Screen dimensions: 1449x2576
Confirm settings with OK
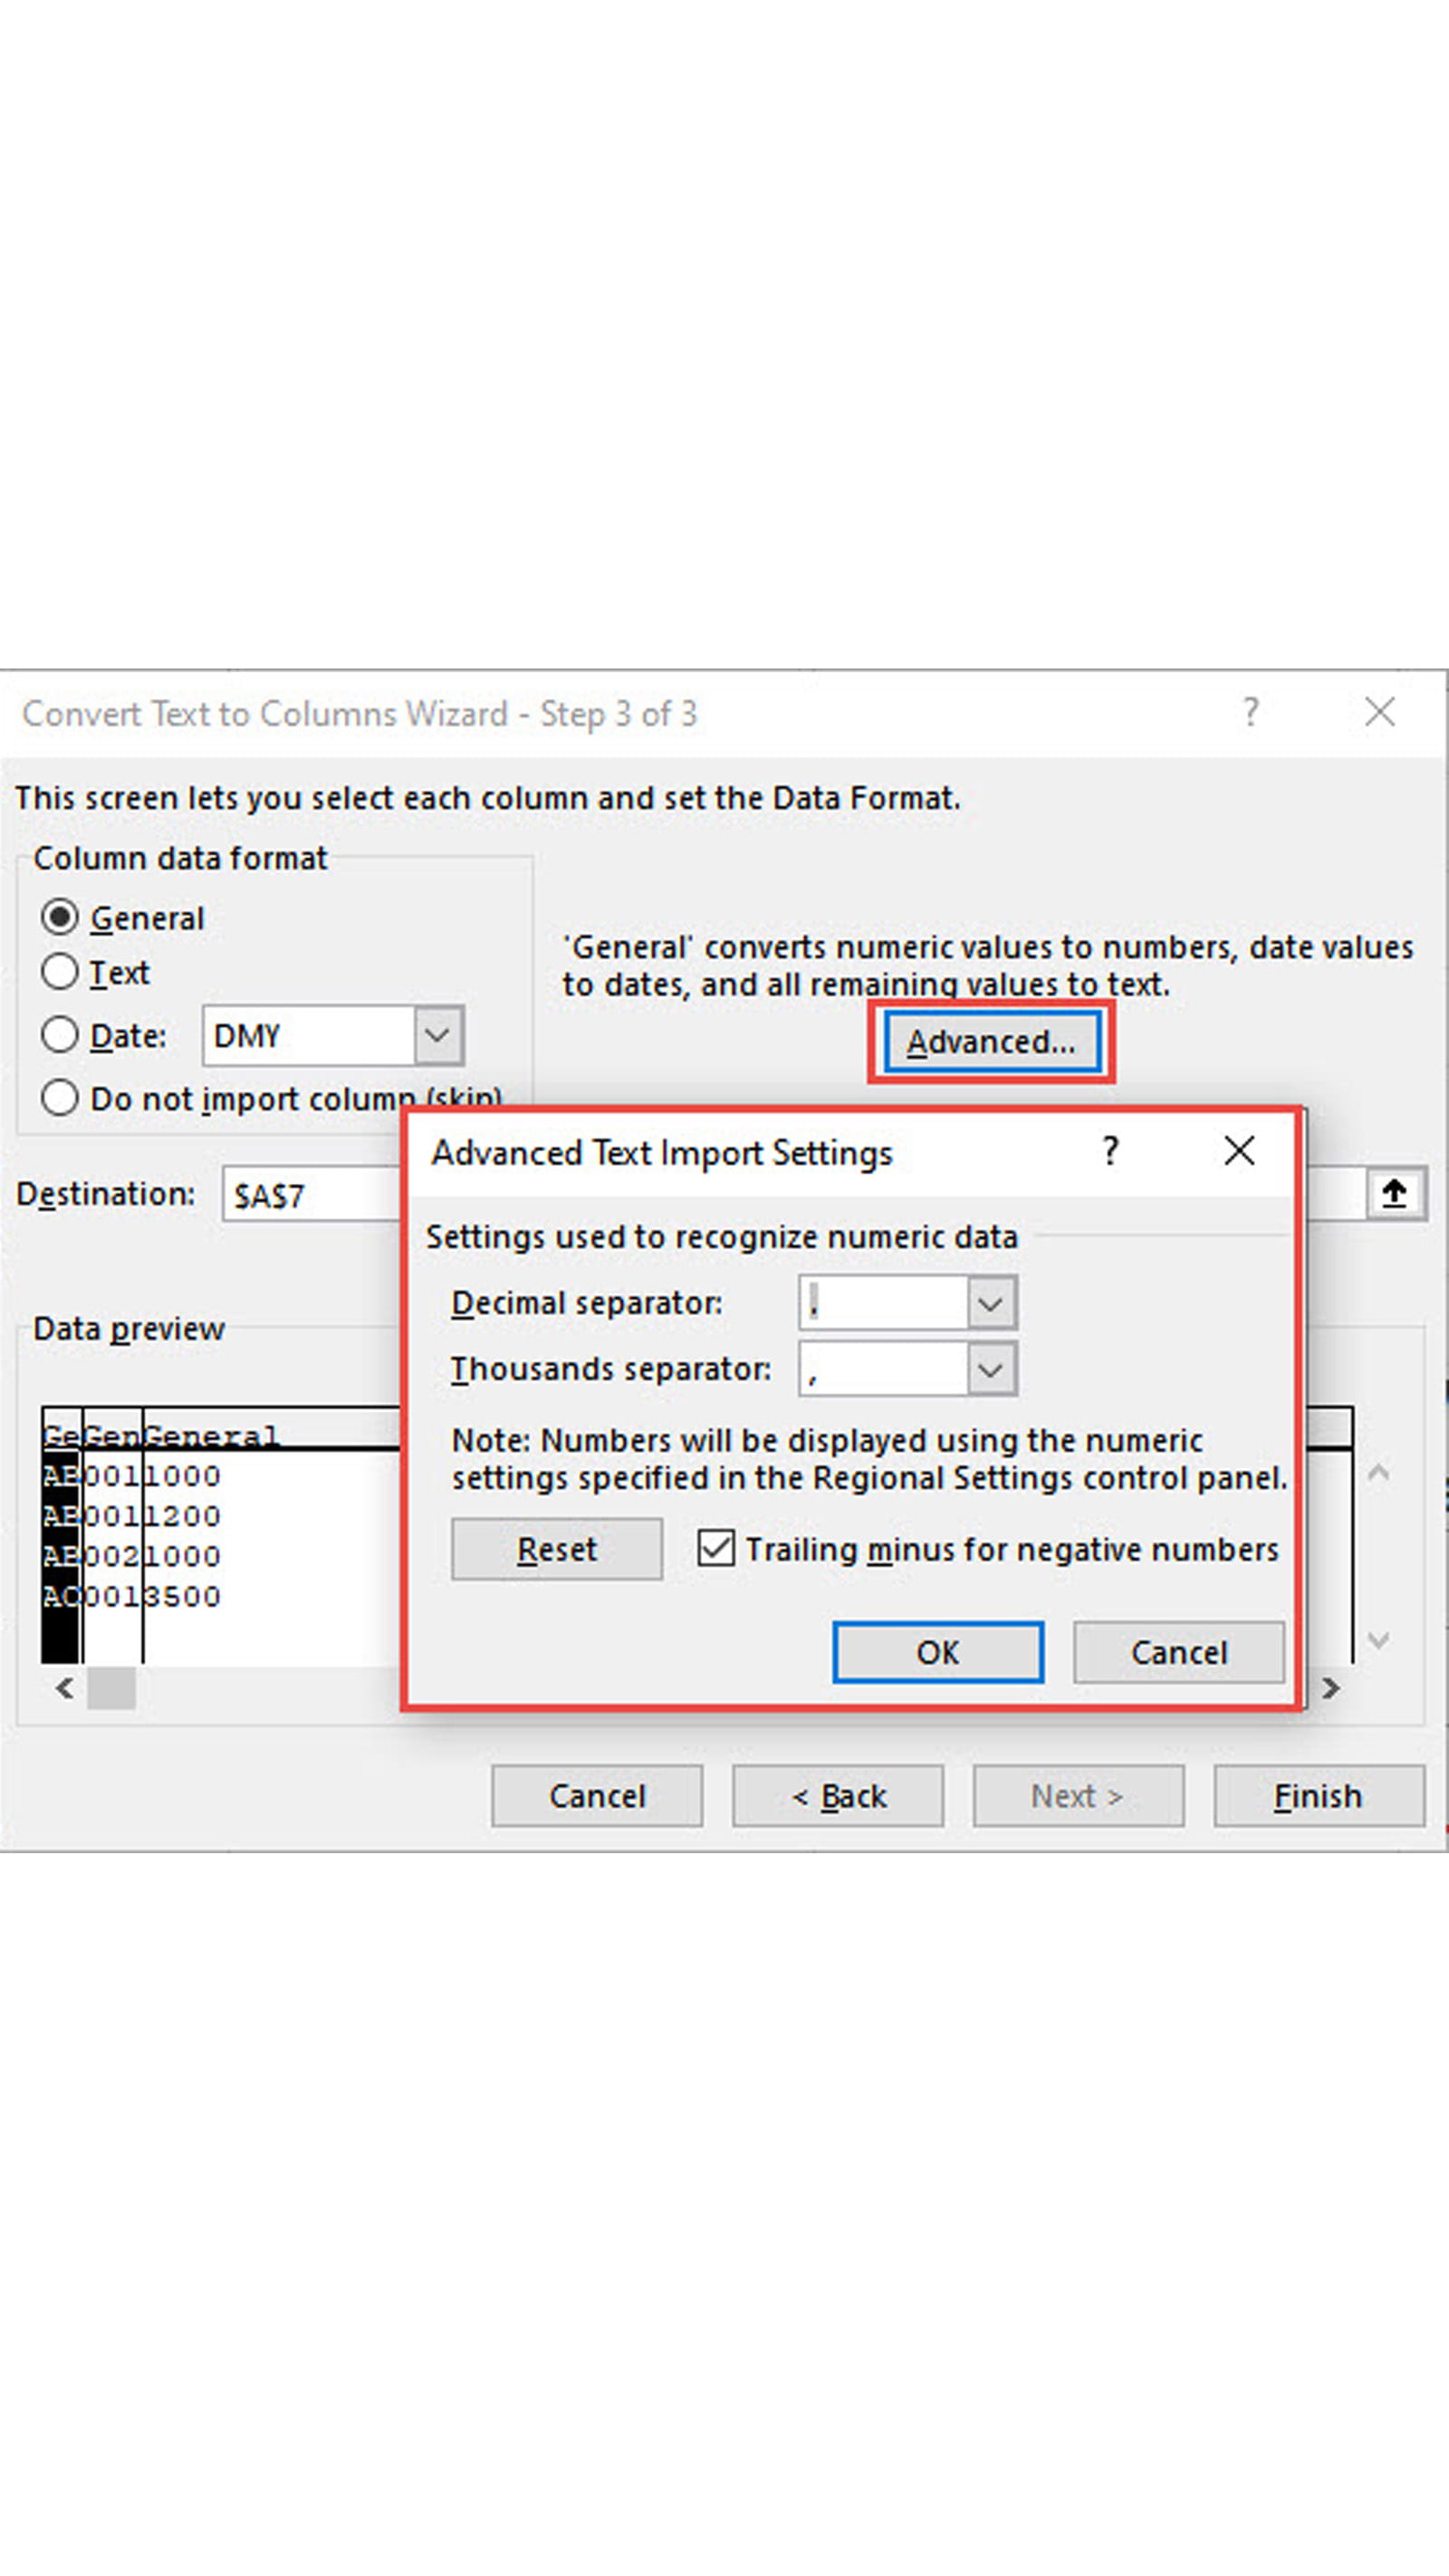[x=937, y=1652]
